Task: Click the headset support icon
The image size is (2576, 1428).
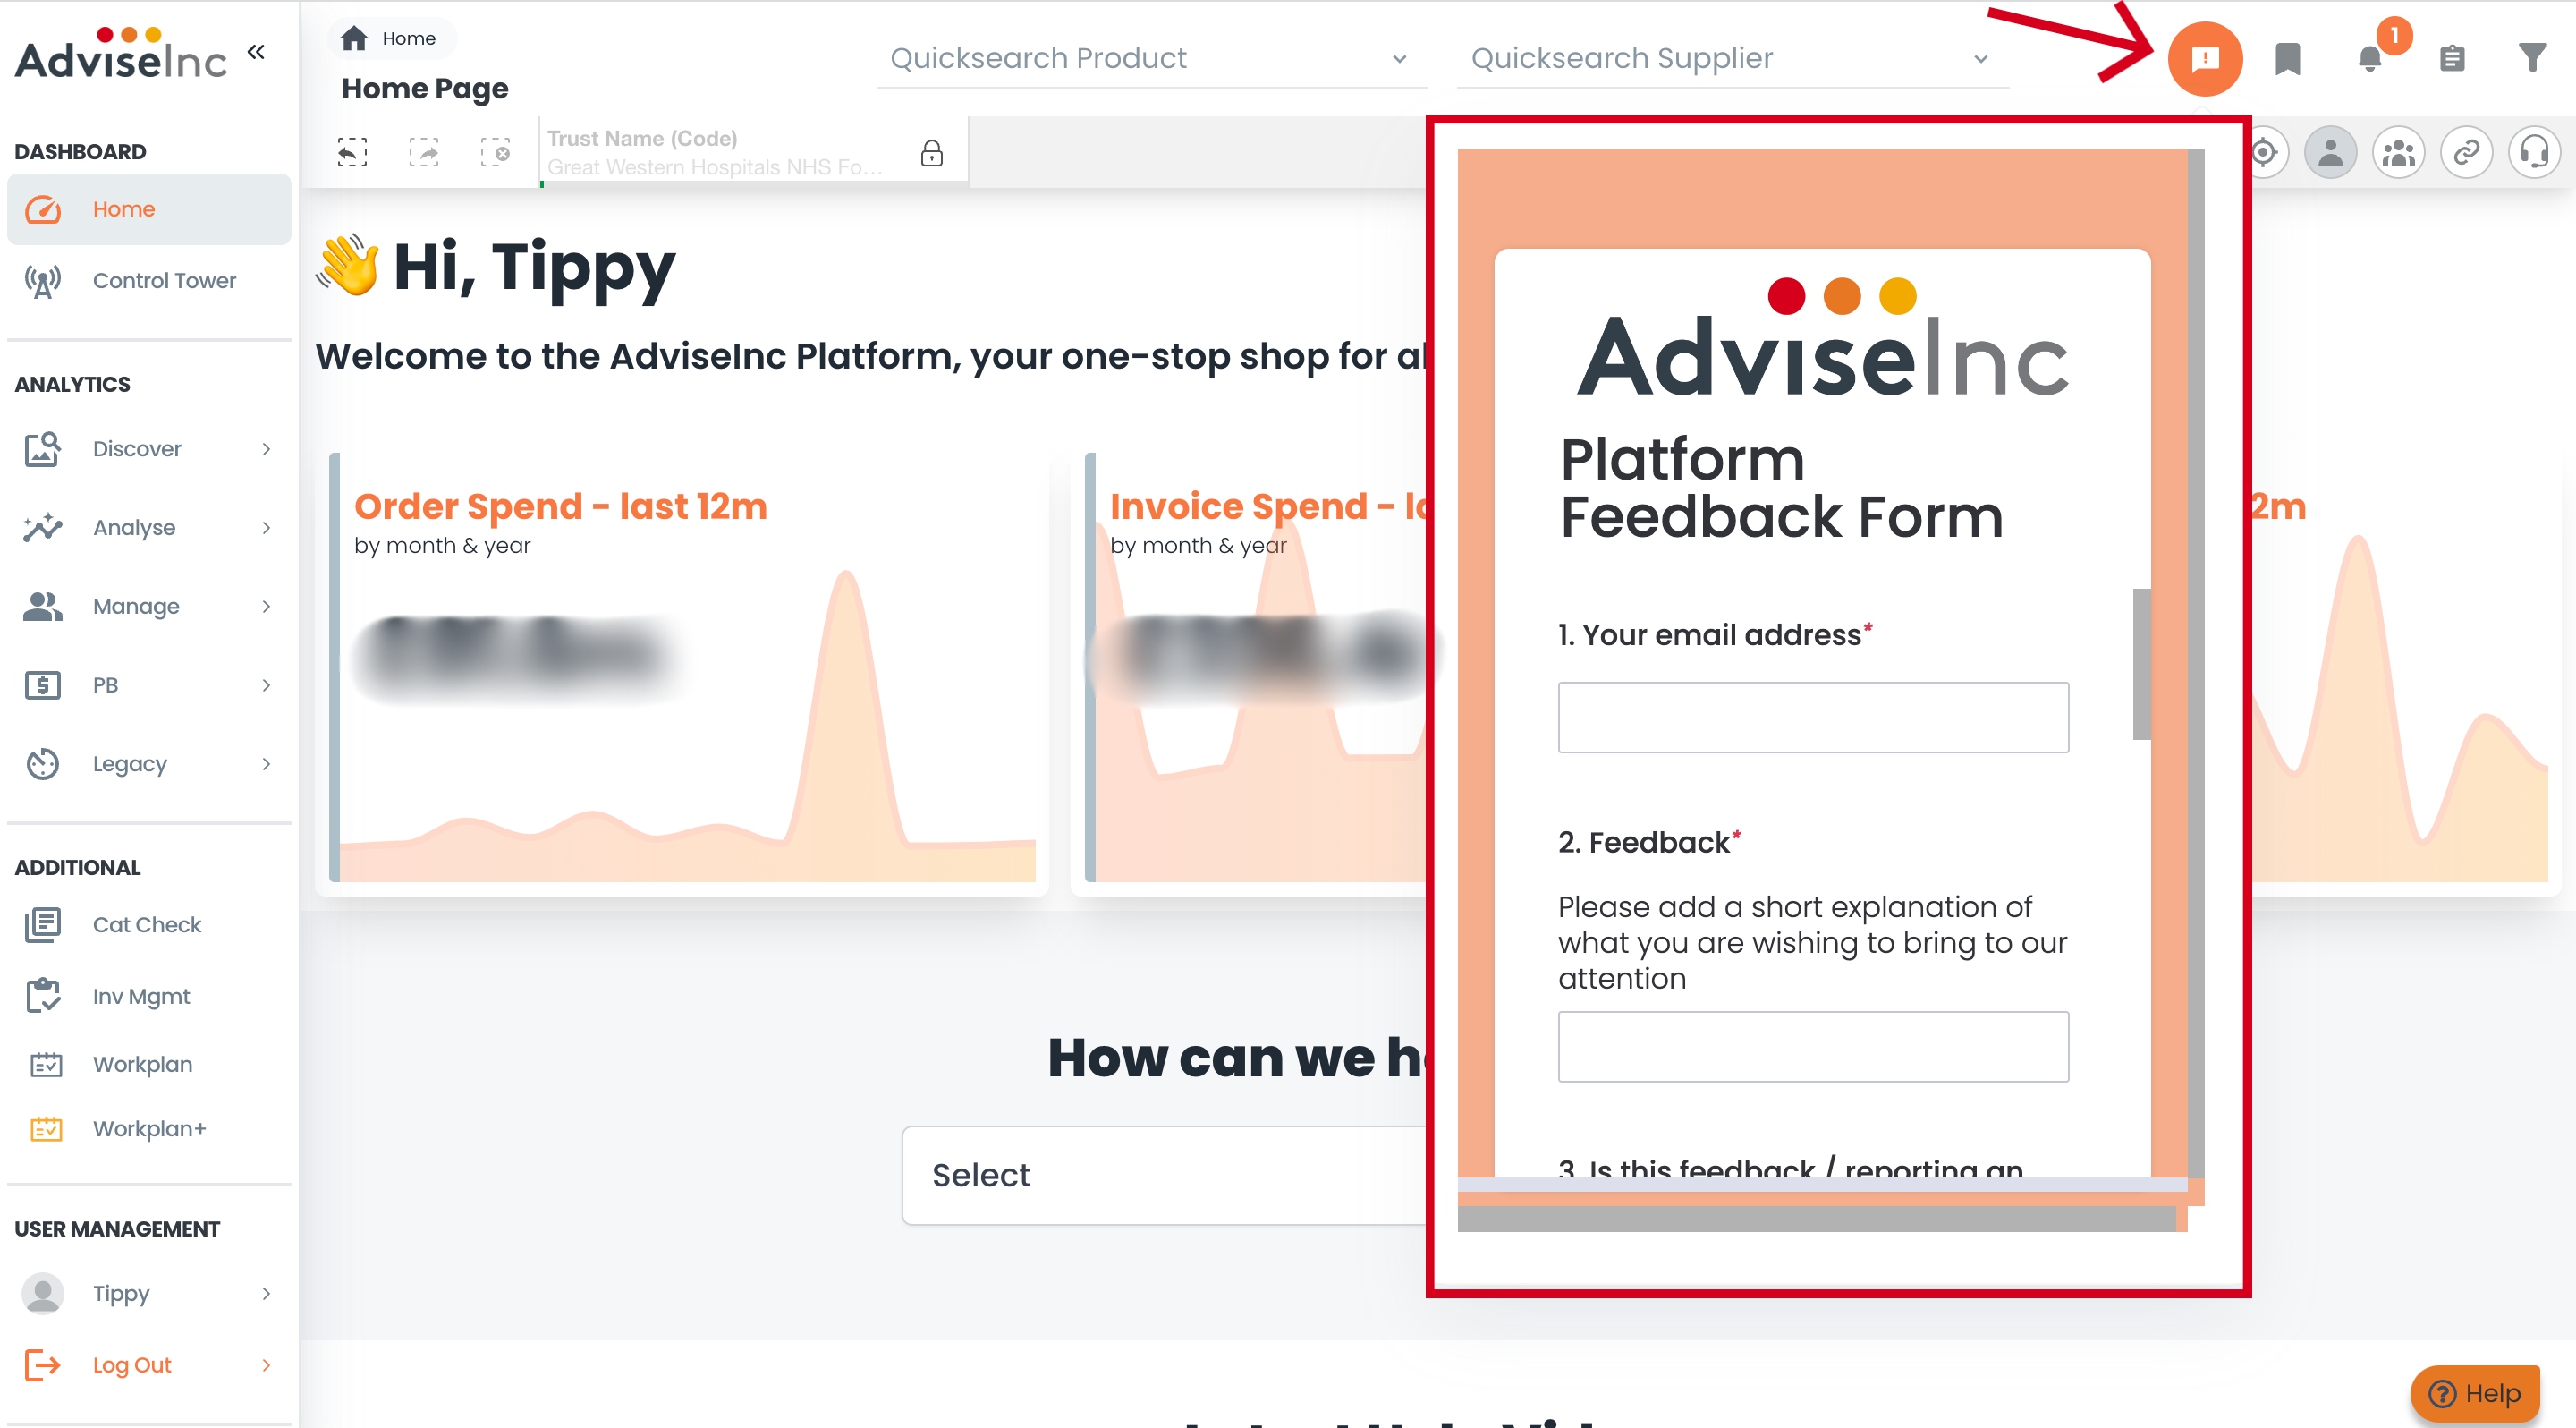Action: pyautogui.click(x=2534, y=153)
